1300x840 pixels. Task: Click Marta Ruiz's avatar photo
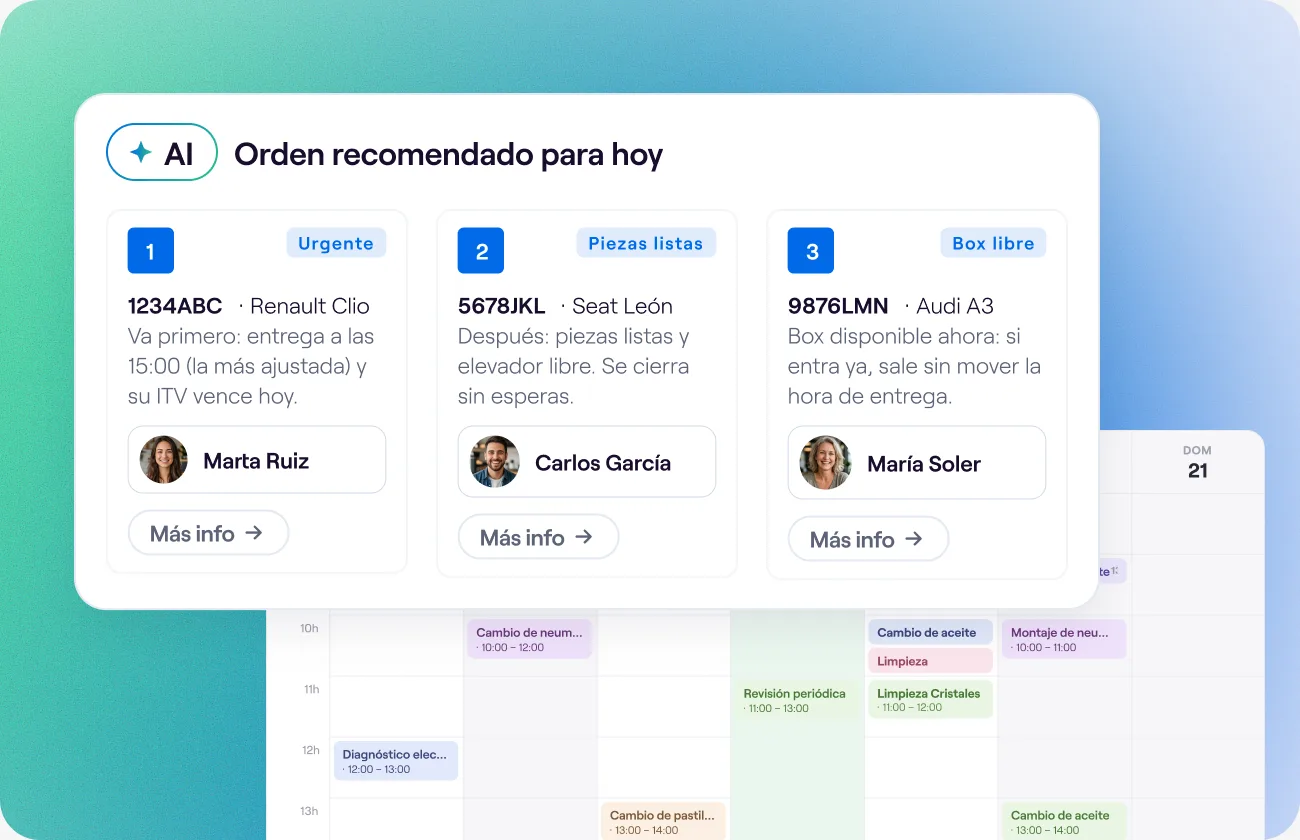[164, 460]
